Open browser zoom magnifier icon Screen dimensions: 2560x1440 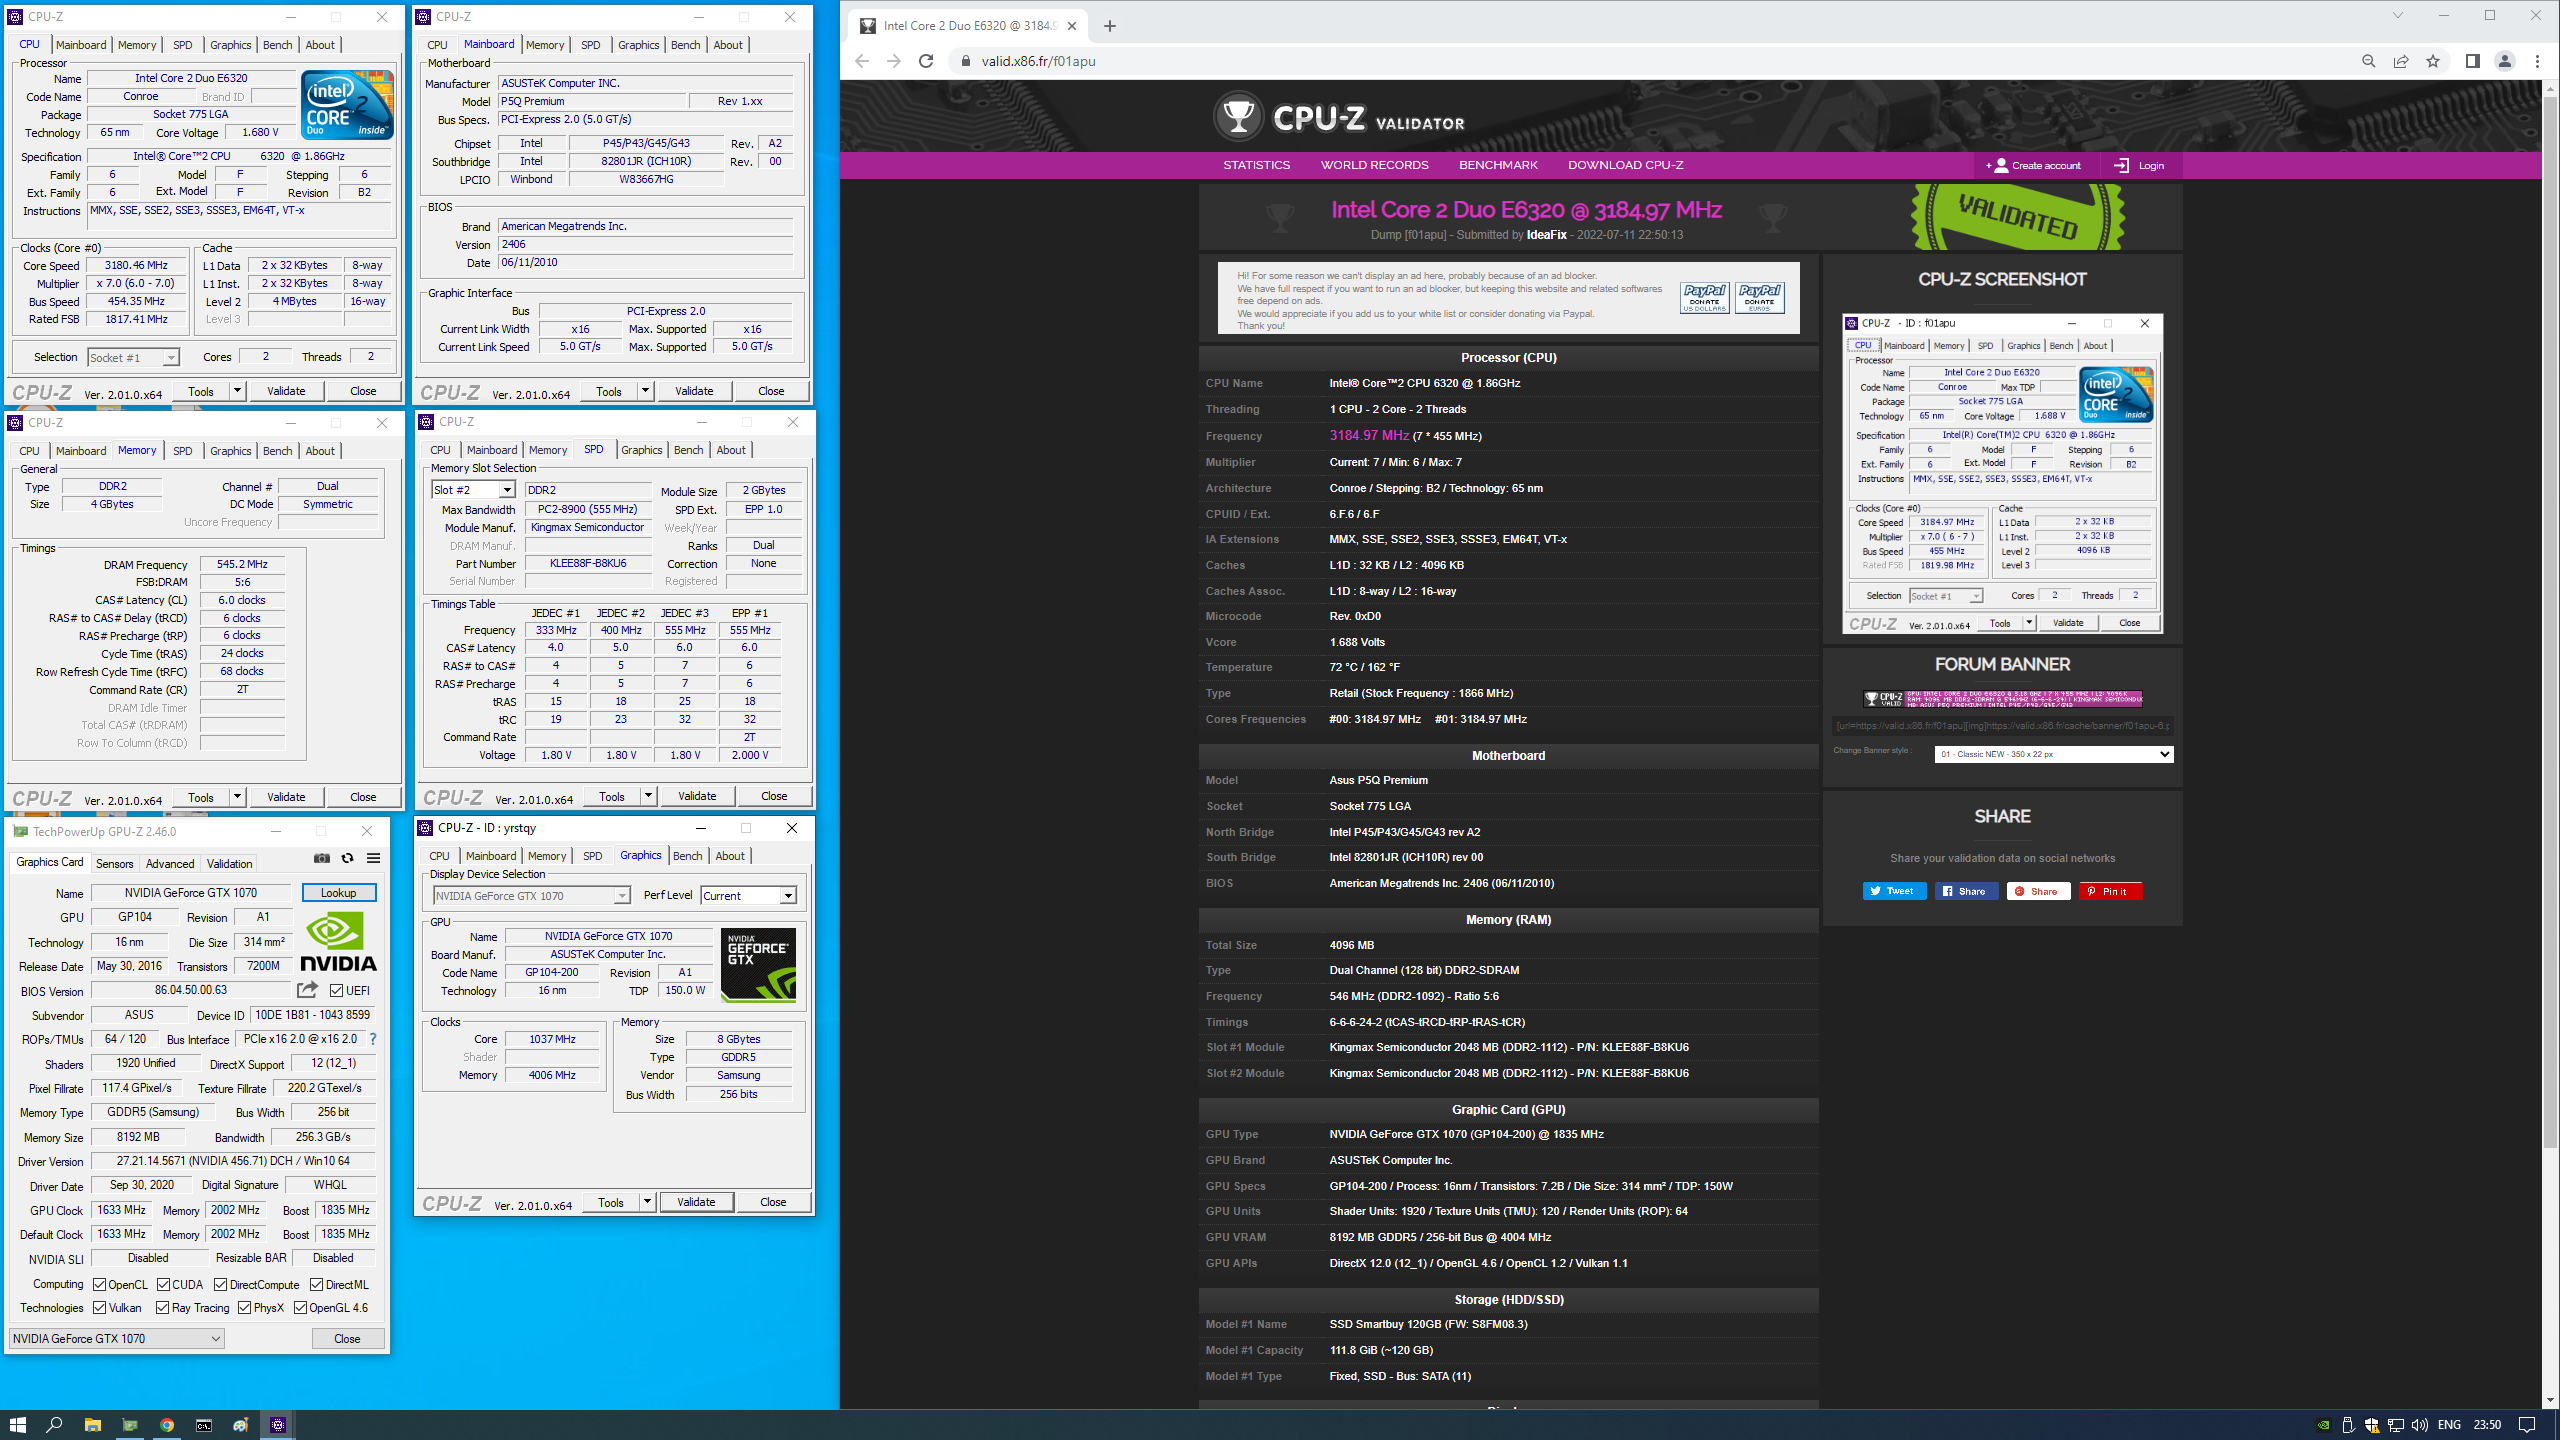coord(2369,61)
